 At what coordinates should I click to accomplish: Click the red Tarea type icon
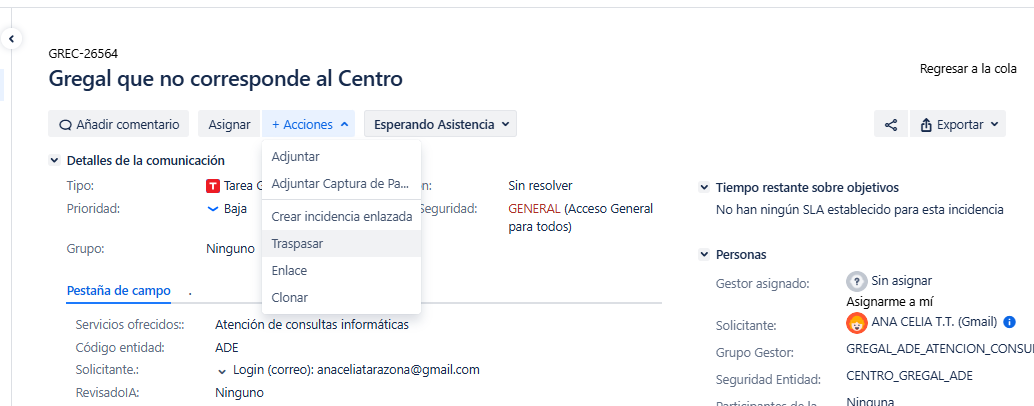pos(212,186)
